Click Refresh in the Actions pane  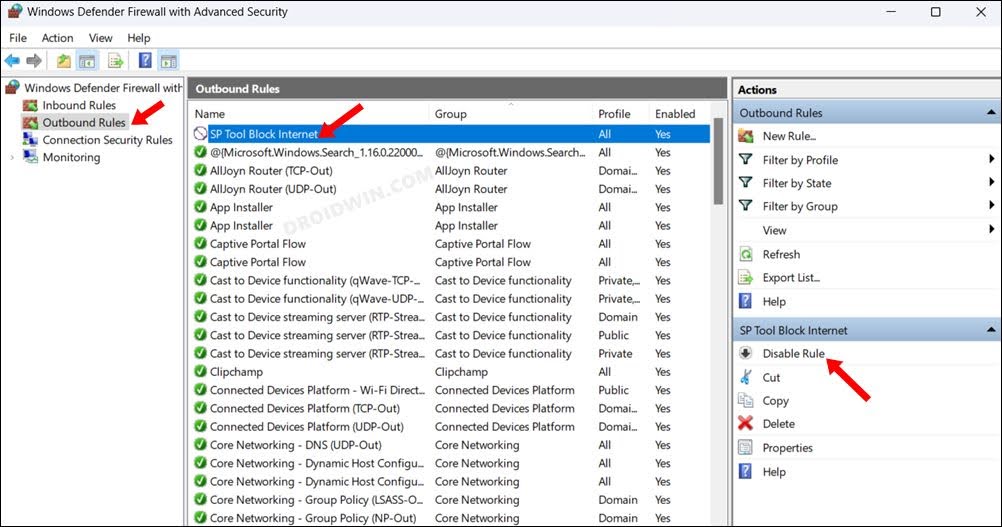[x=781, y=254]
